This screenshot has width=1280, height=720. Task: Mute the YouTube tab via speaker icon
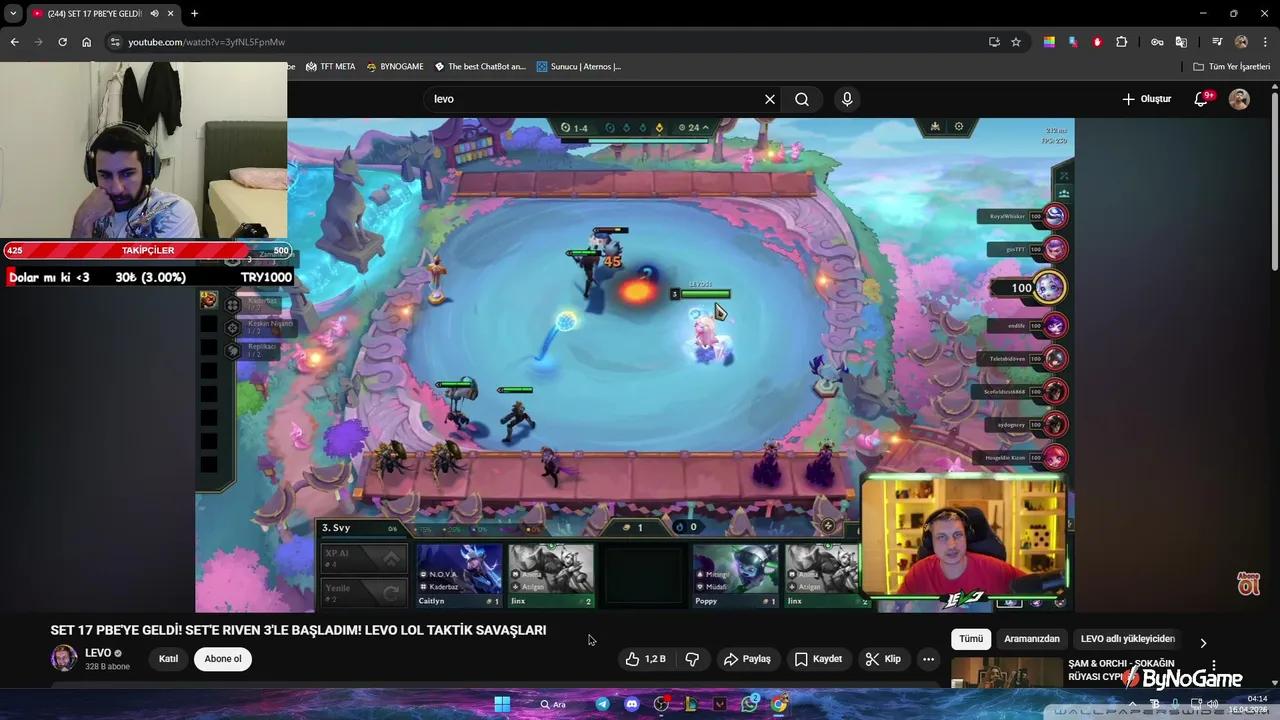click(x=154, y=13)
